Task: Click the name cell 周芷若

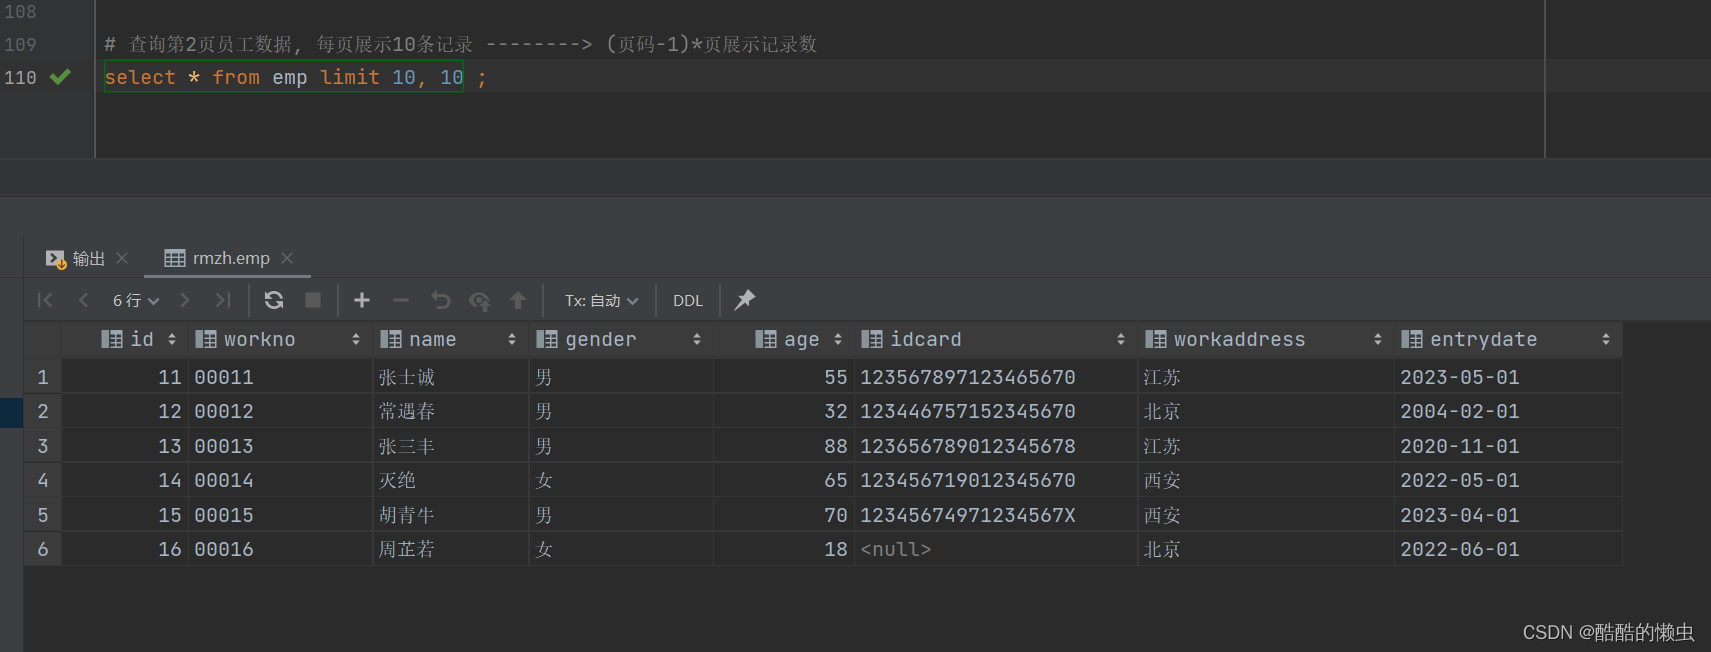Action: (x=450, y=549)
